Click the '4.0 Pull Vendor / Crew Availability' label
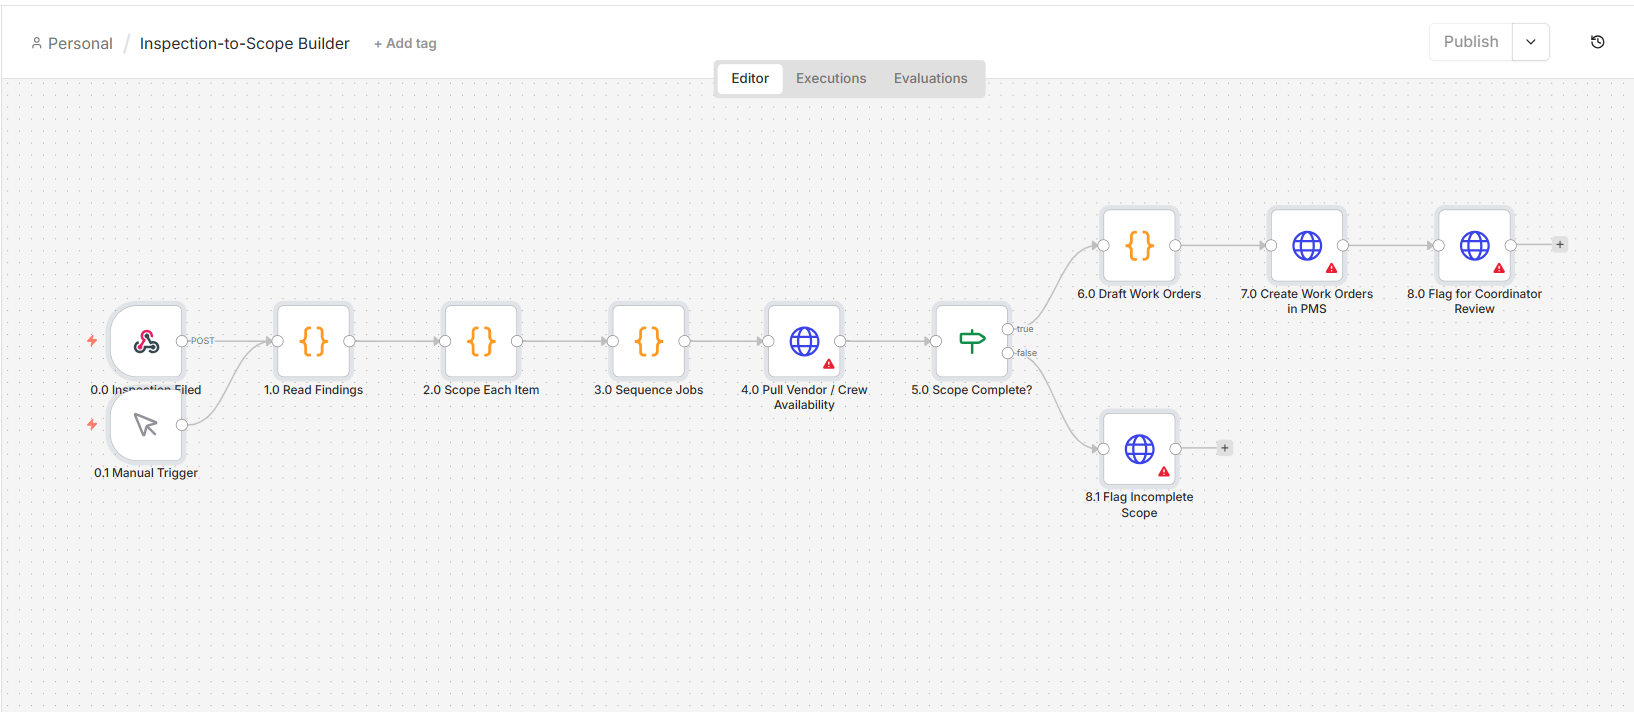Viewport: 1634px width, 712px height. click(804, 397)
